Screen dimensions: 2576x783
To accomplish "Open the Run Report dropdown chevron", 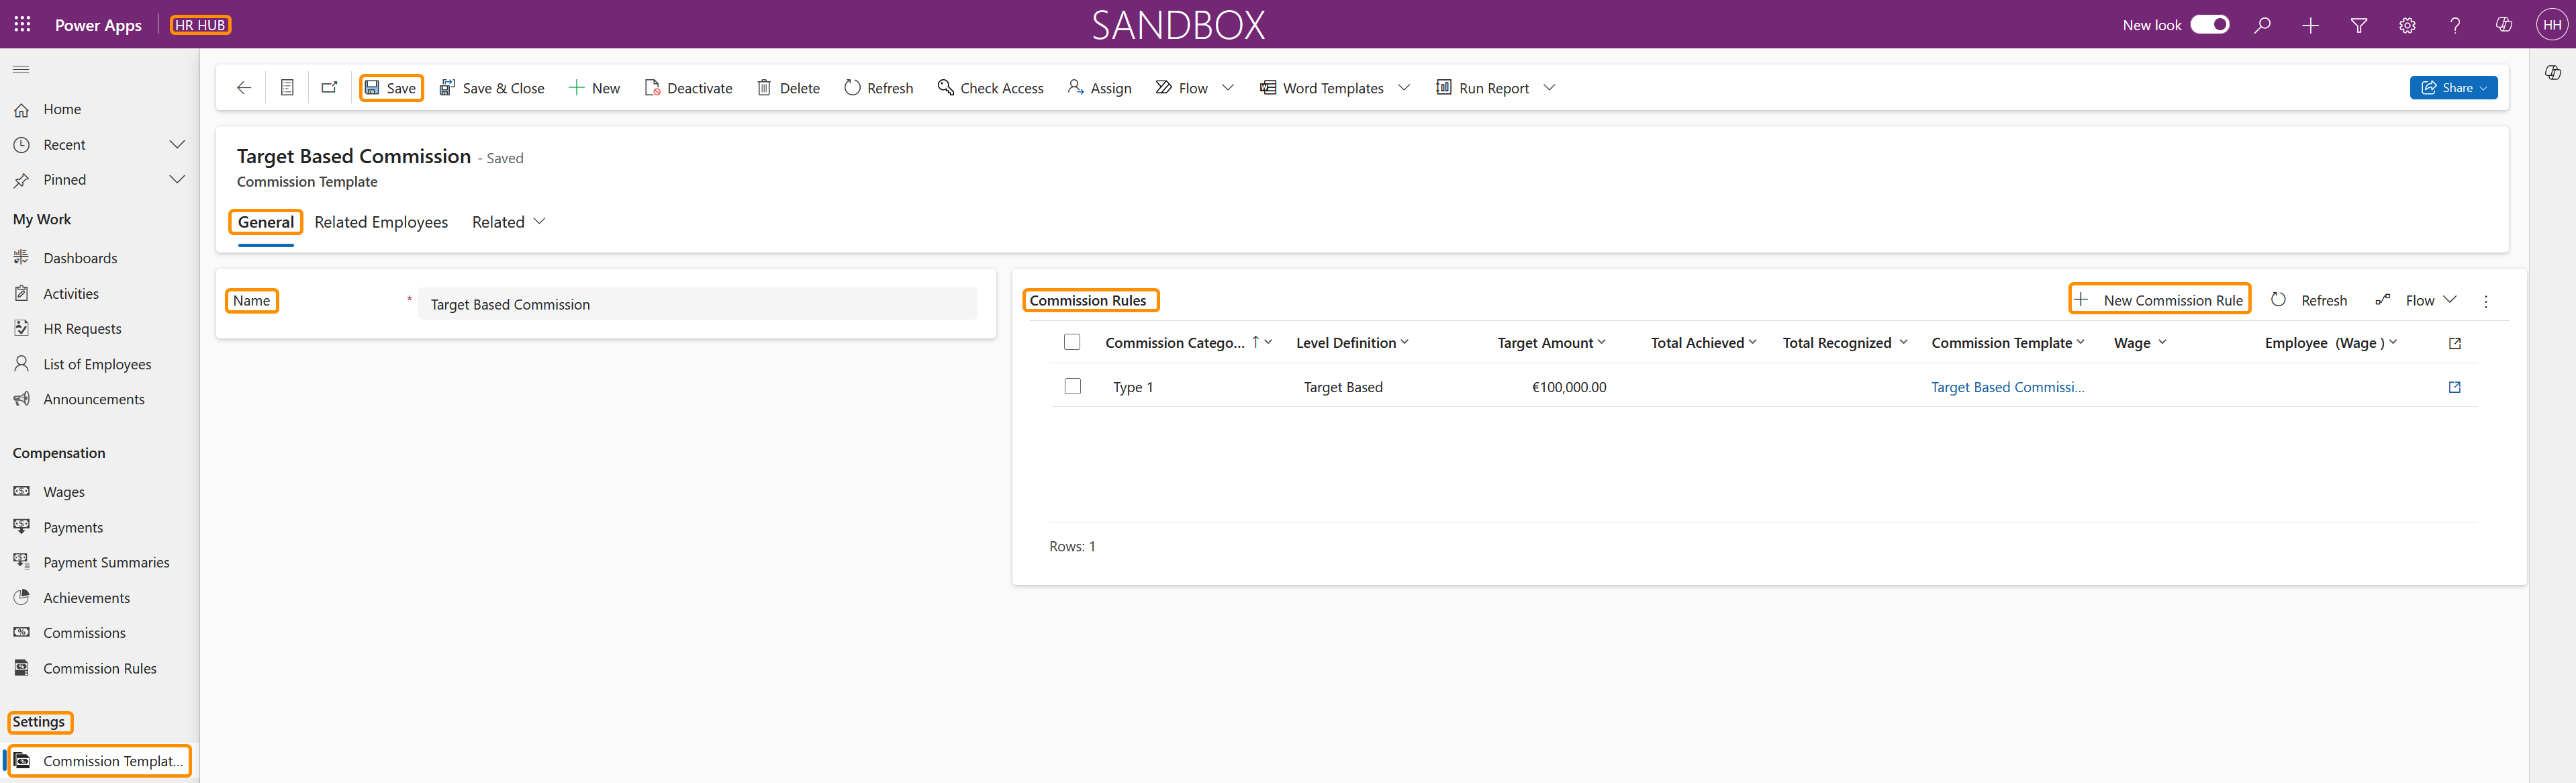I will pos(1548,88).
